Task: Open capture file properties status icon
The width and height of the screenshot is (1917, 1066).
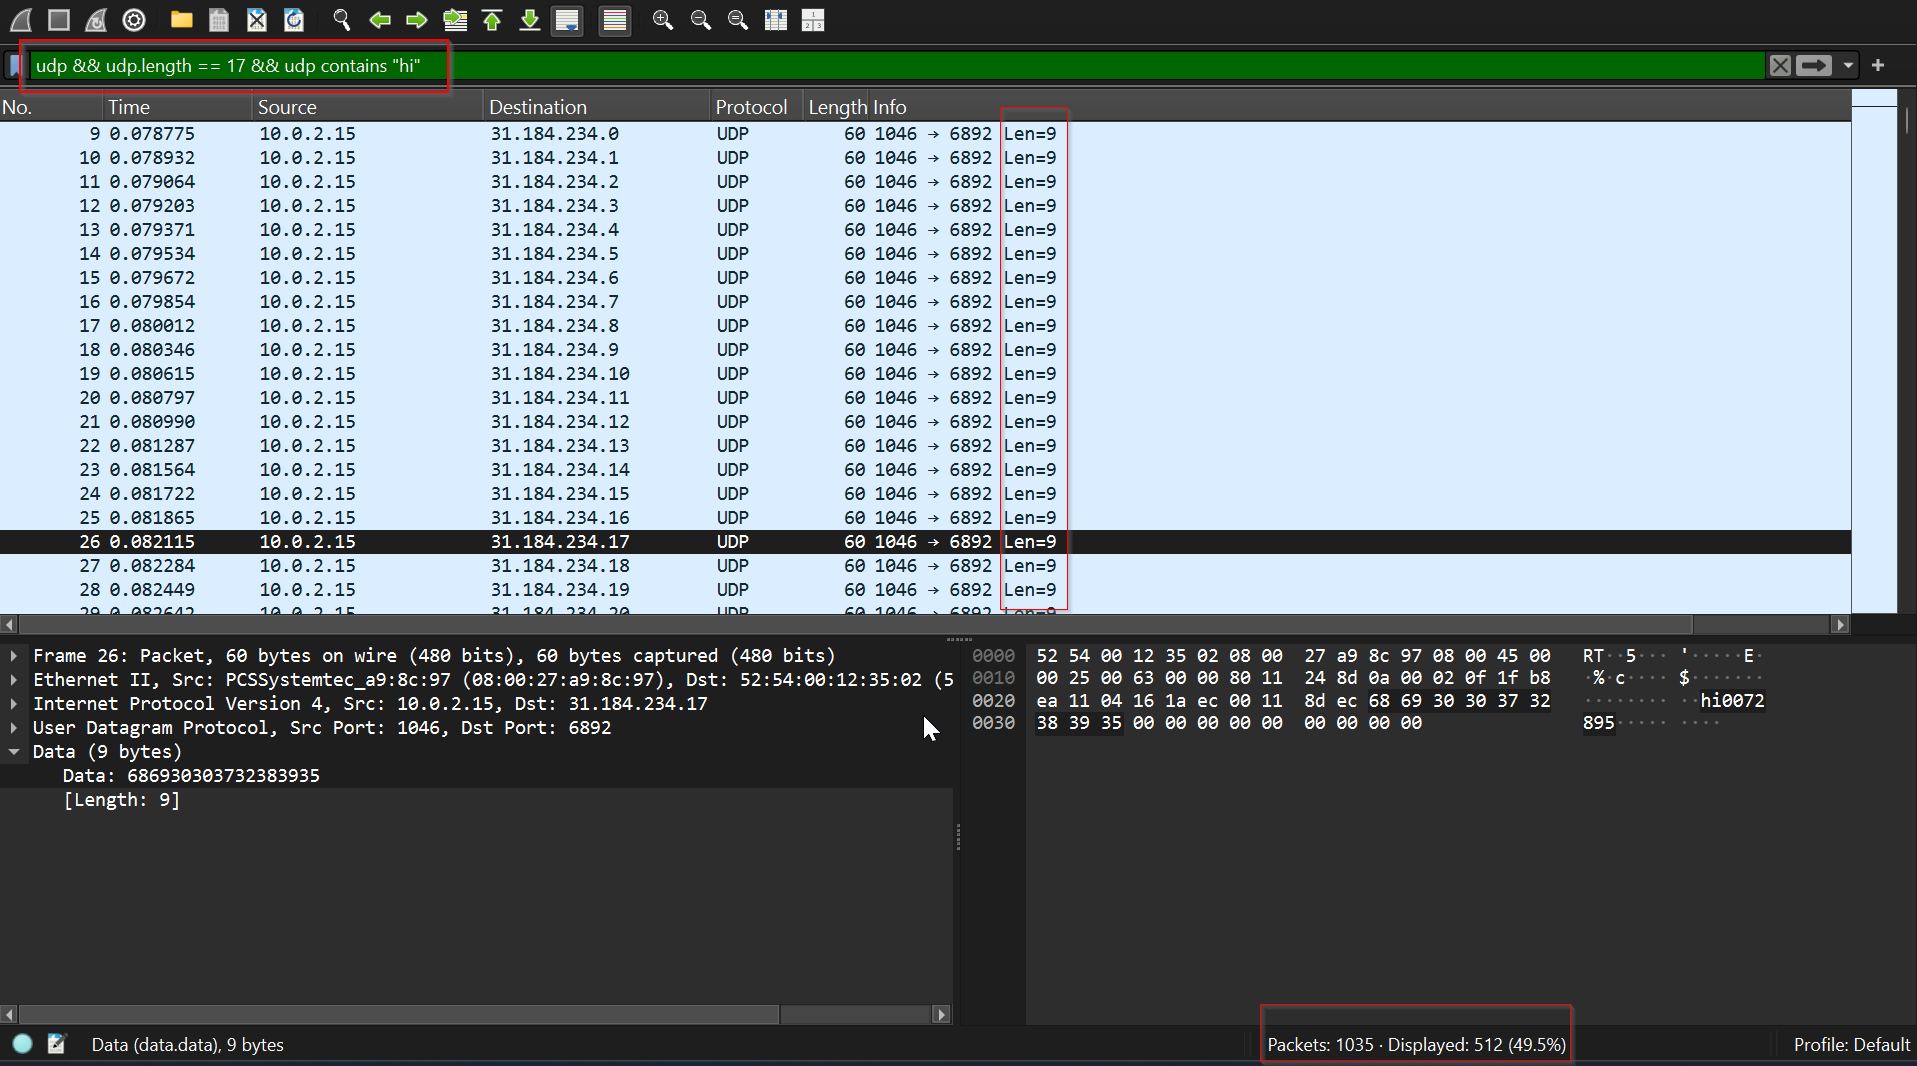Action: 57,1044
